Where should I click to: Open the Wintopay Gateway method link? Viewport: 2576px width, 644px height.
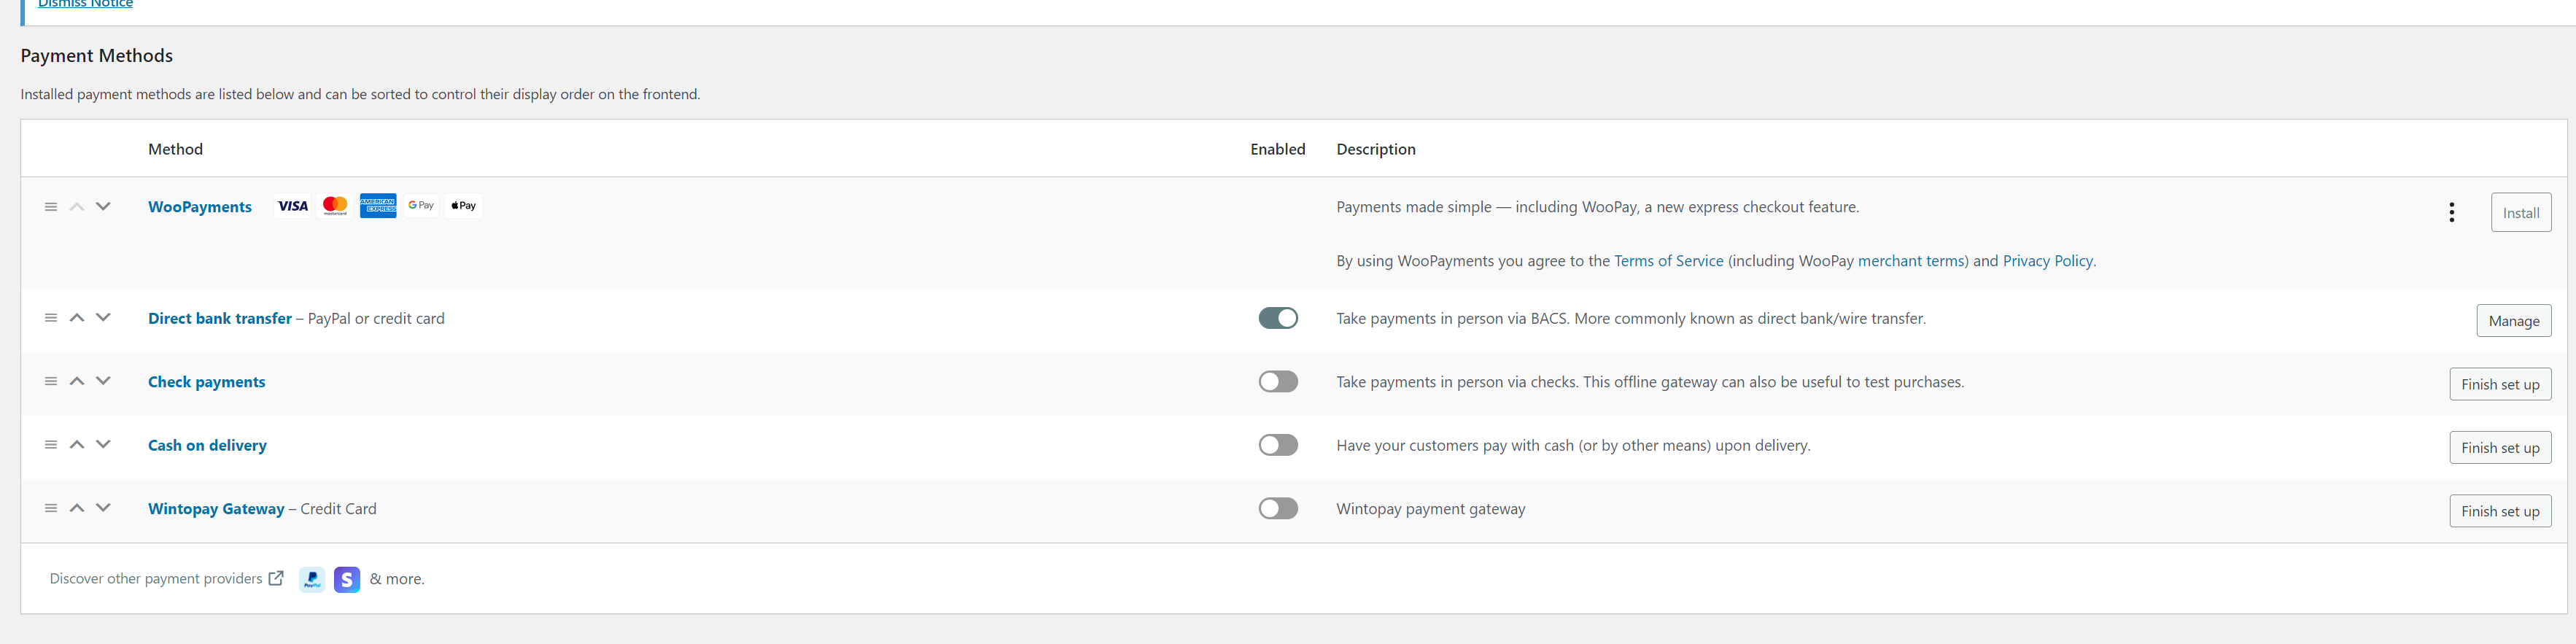[216, 509]
